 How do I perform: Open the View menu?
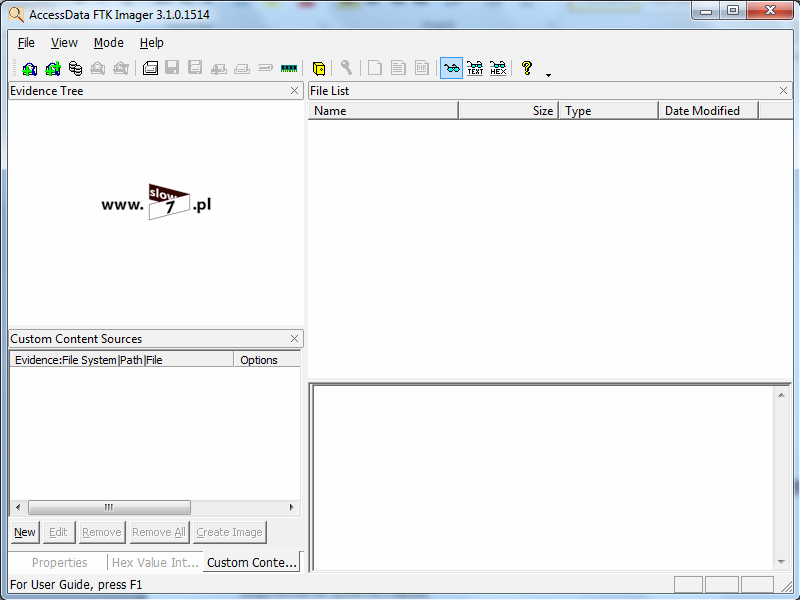click(x=64, y=43)
